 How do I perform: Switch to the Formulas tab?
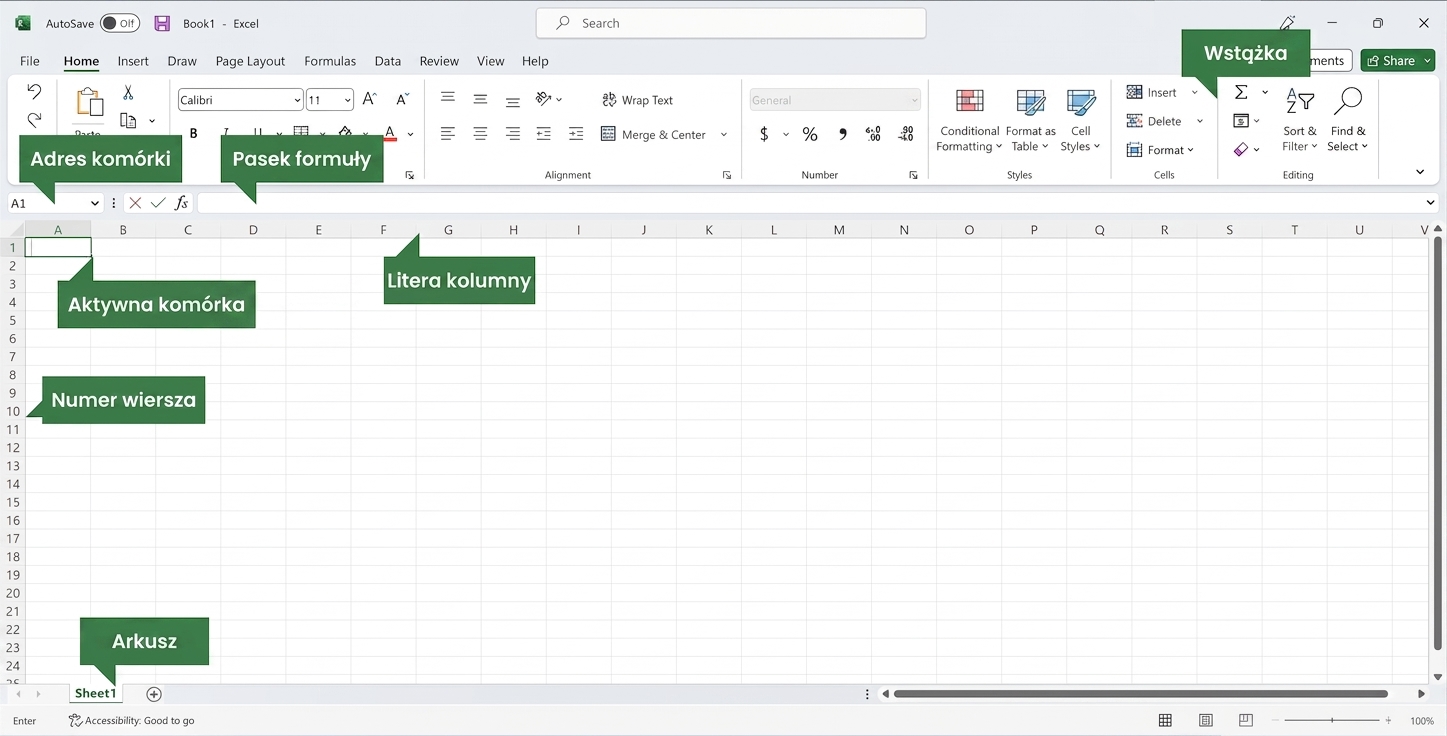tap(330, 61)
